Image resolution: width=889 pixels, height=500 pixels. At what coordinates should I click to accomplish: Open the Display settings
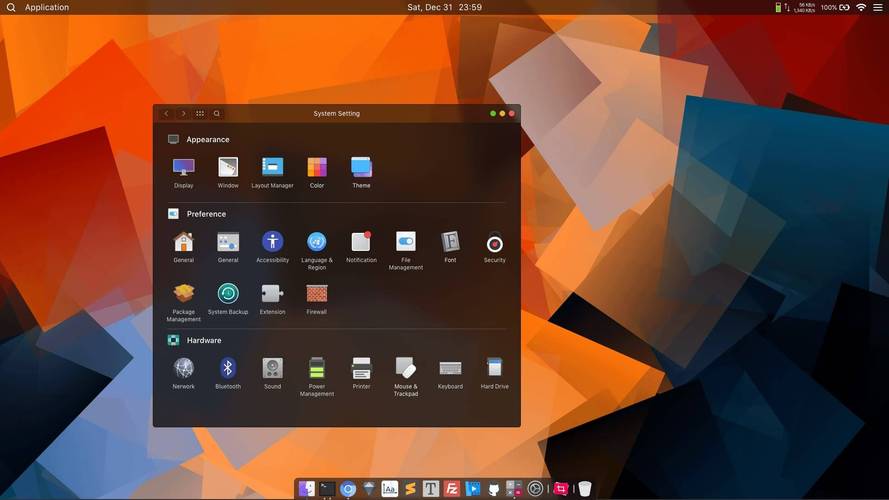[x=184, y=173]
